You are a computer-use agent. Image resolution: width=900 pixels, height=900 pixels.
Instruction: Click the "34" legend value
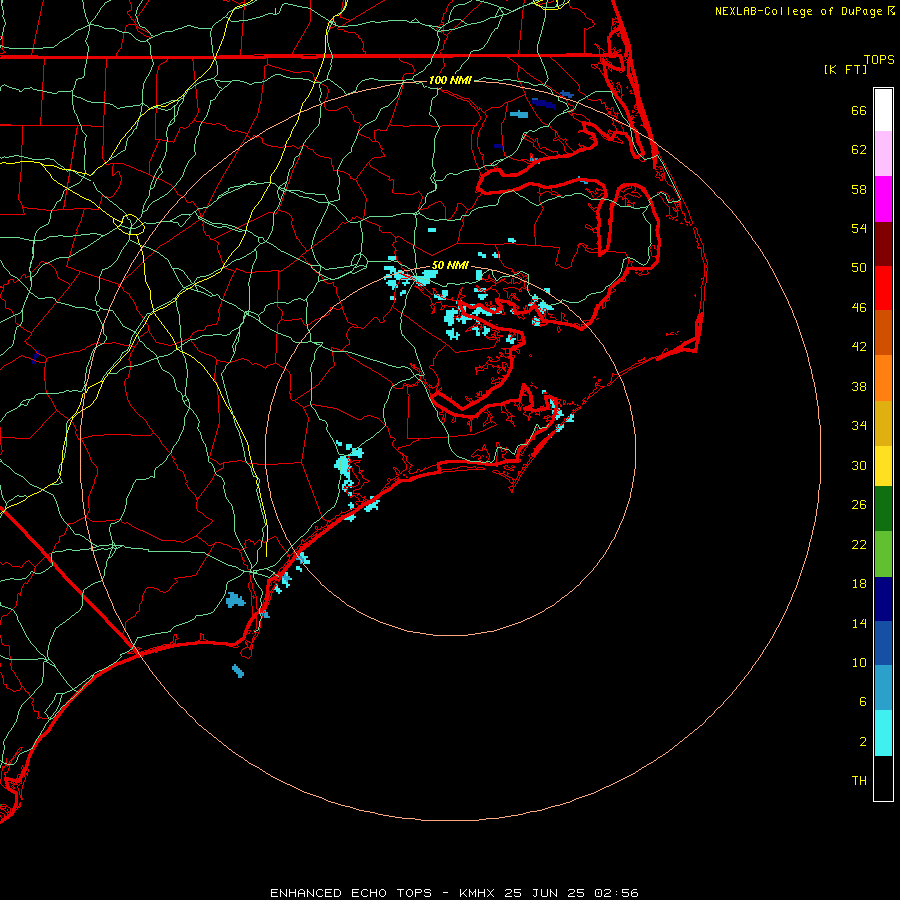859,426
